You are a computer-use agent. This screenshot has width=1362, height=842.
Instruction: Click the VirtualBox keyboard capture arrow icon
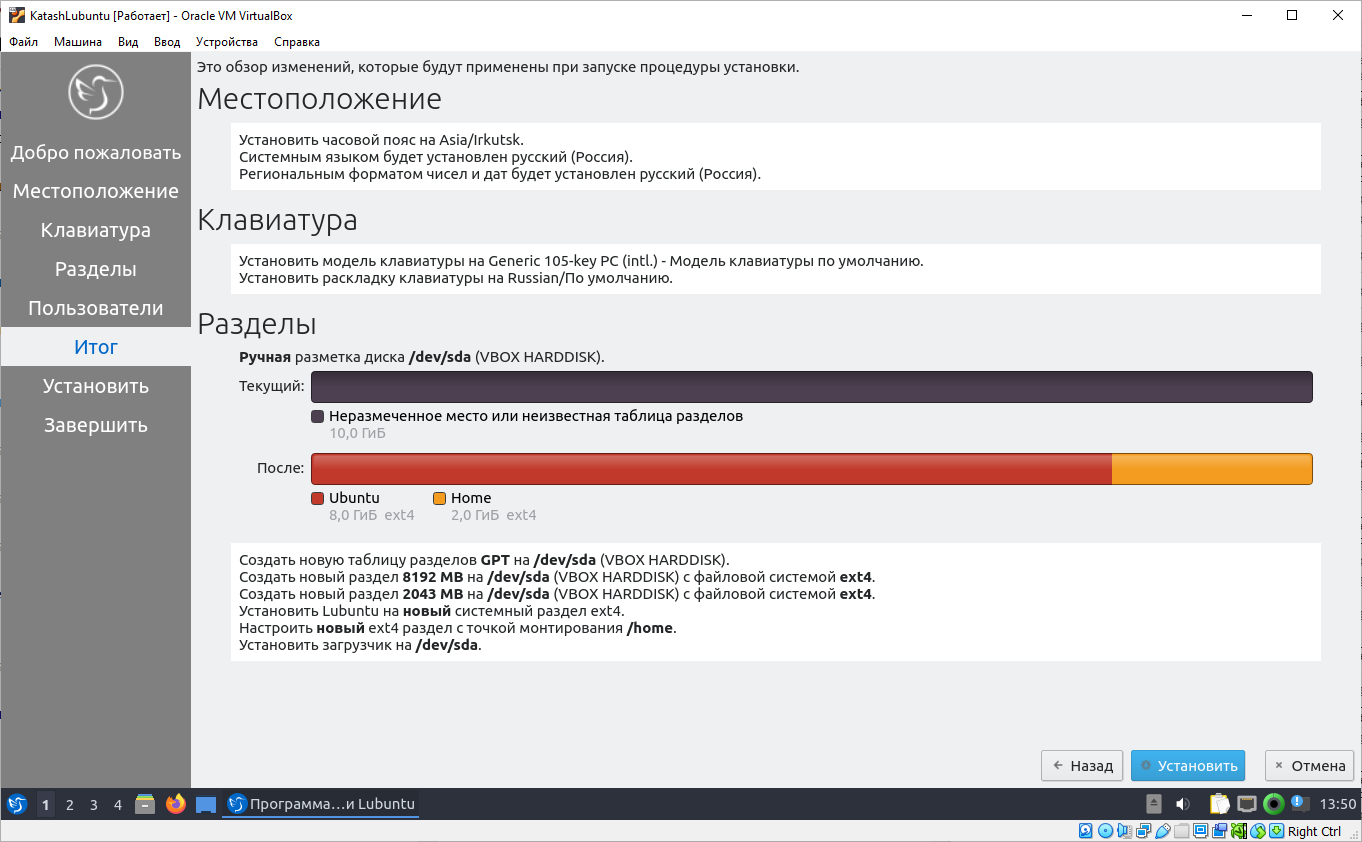pyautogui.click(x=1276, y=831)
